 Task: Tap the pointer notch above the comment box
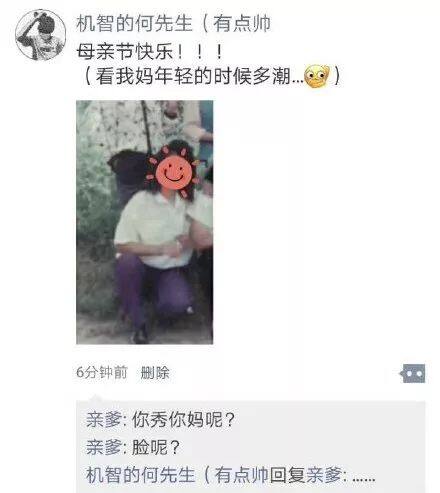(96, 397)
